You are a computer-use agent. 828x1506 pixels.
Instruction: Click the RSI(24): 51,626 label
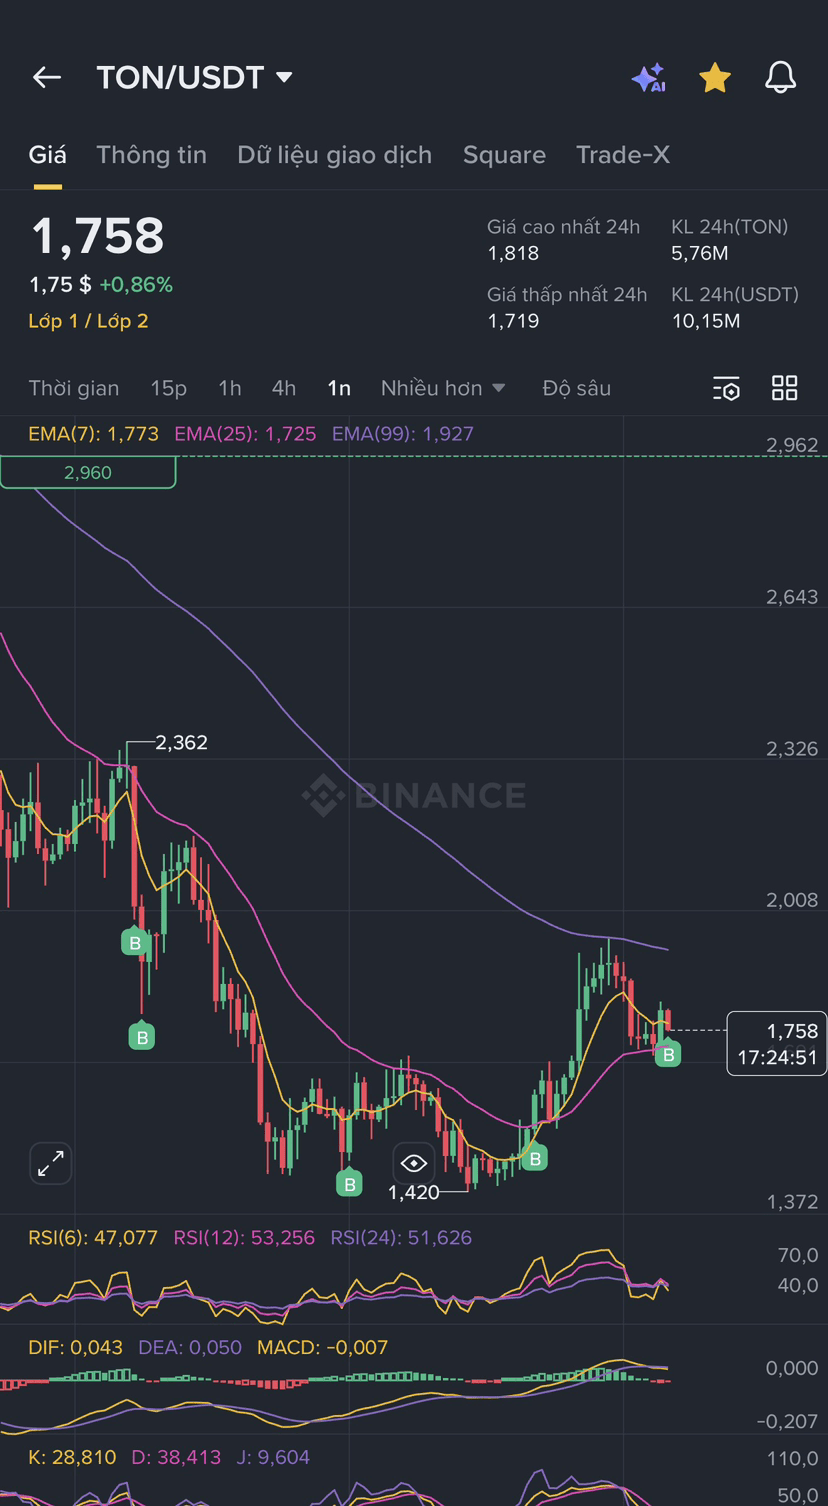click(x=401, y=1238)
